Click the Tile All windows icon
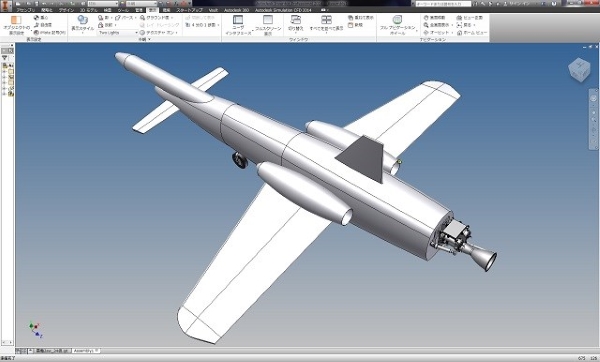Screen dimensions: 600x362 [x=326, y=20]
